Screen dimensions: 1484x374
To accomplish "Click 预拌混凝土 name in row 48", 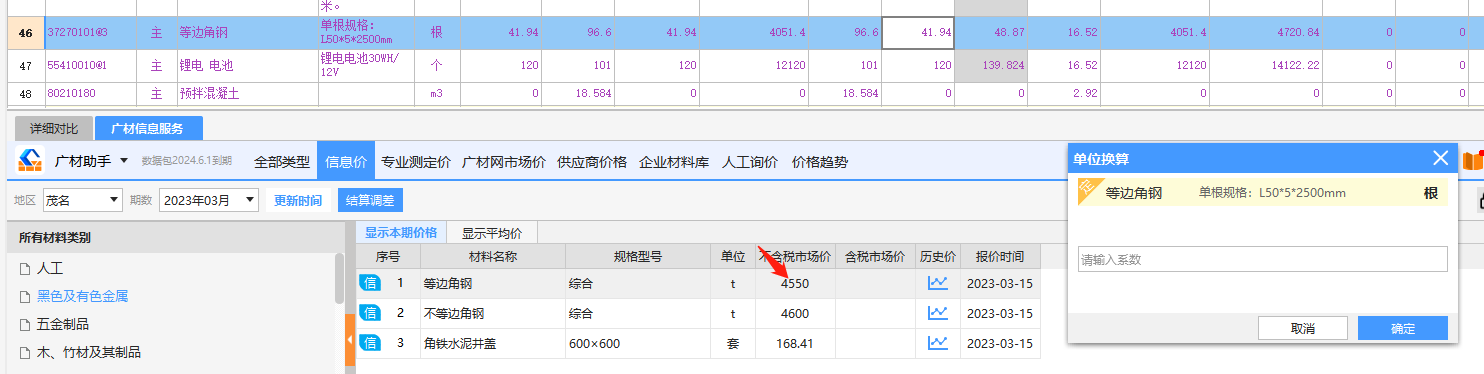I will coord(209,94).
